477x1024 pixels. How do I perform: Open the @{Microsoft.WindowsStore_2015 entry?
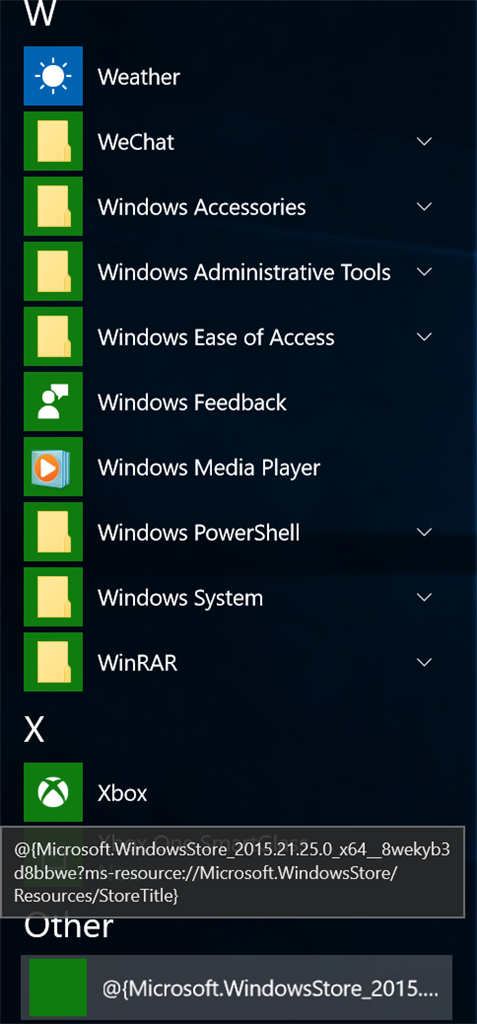click(x=237, y=988)
